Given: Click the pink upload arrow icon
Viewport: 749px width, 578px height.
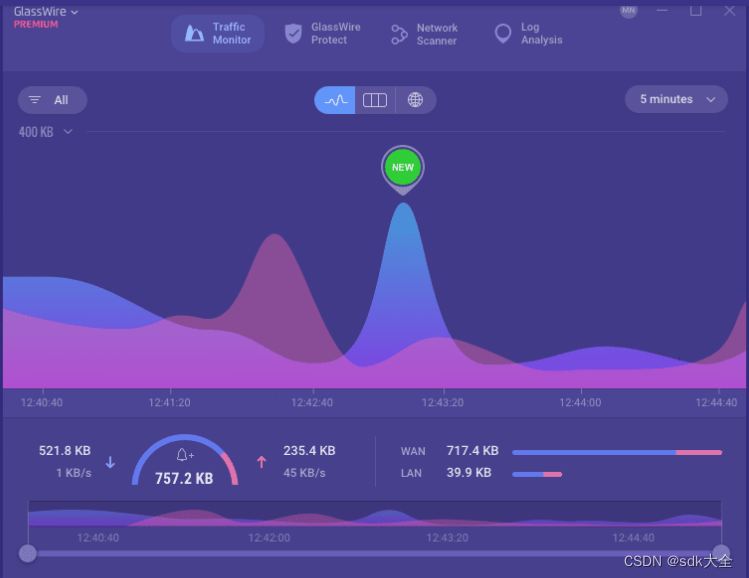Looking at the screenshot, I should pyautogui.click(x=261, y=462).
